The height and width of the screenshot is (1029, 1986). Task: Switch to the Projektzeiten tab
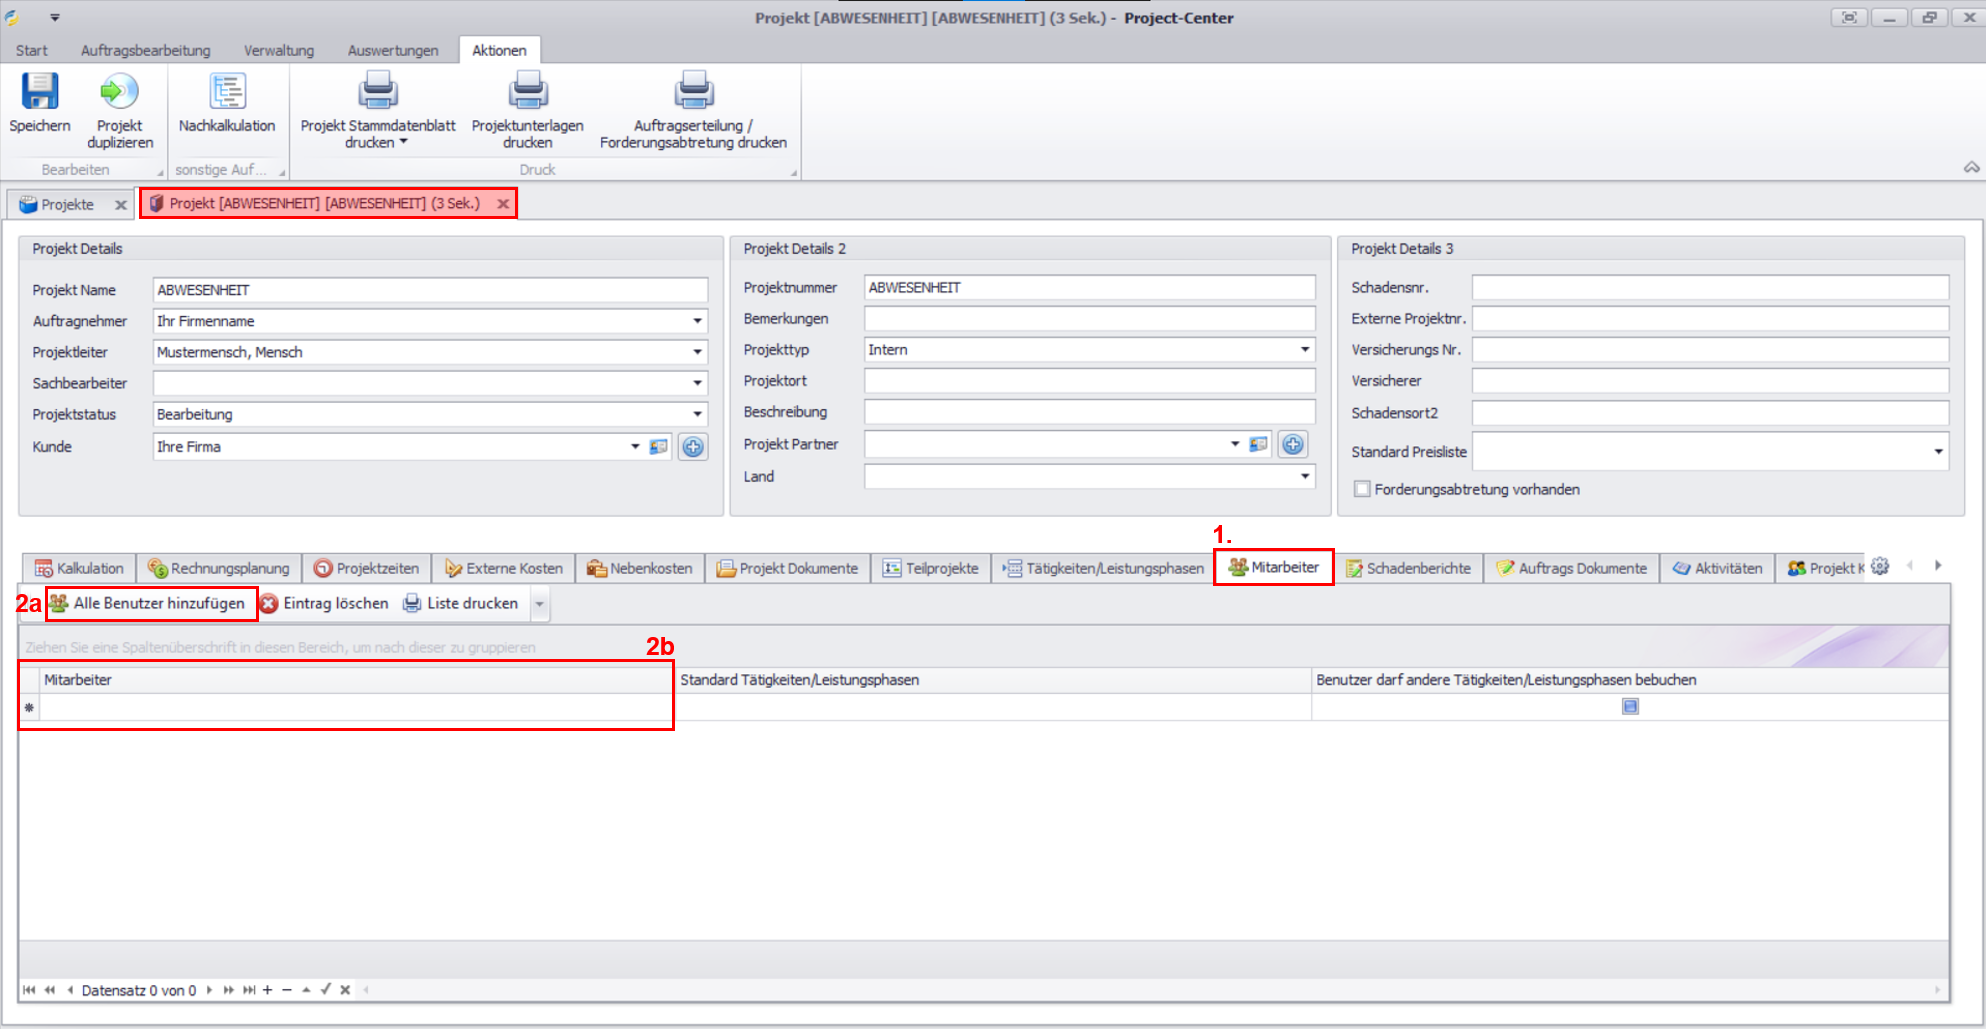[x=367, y=568]
